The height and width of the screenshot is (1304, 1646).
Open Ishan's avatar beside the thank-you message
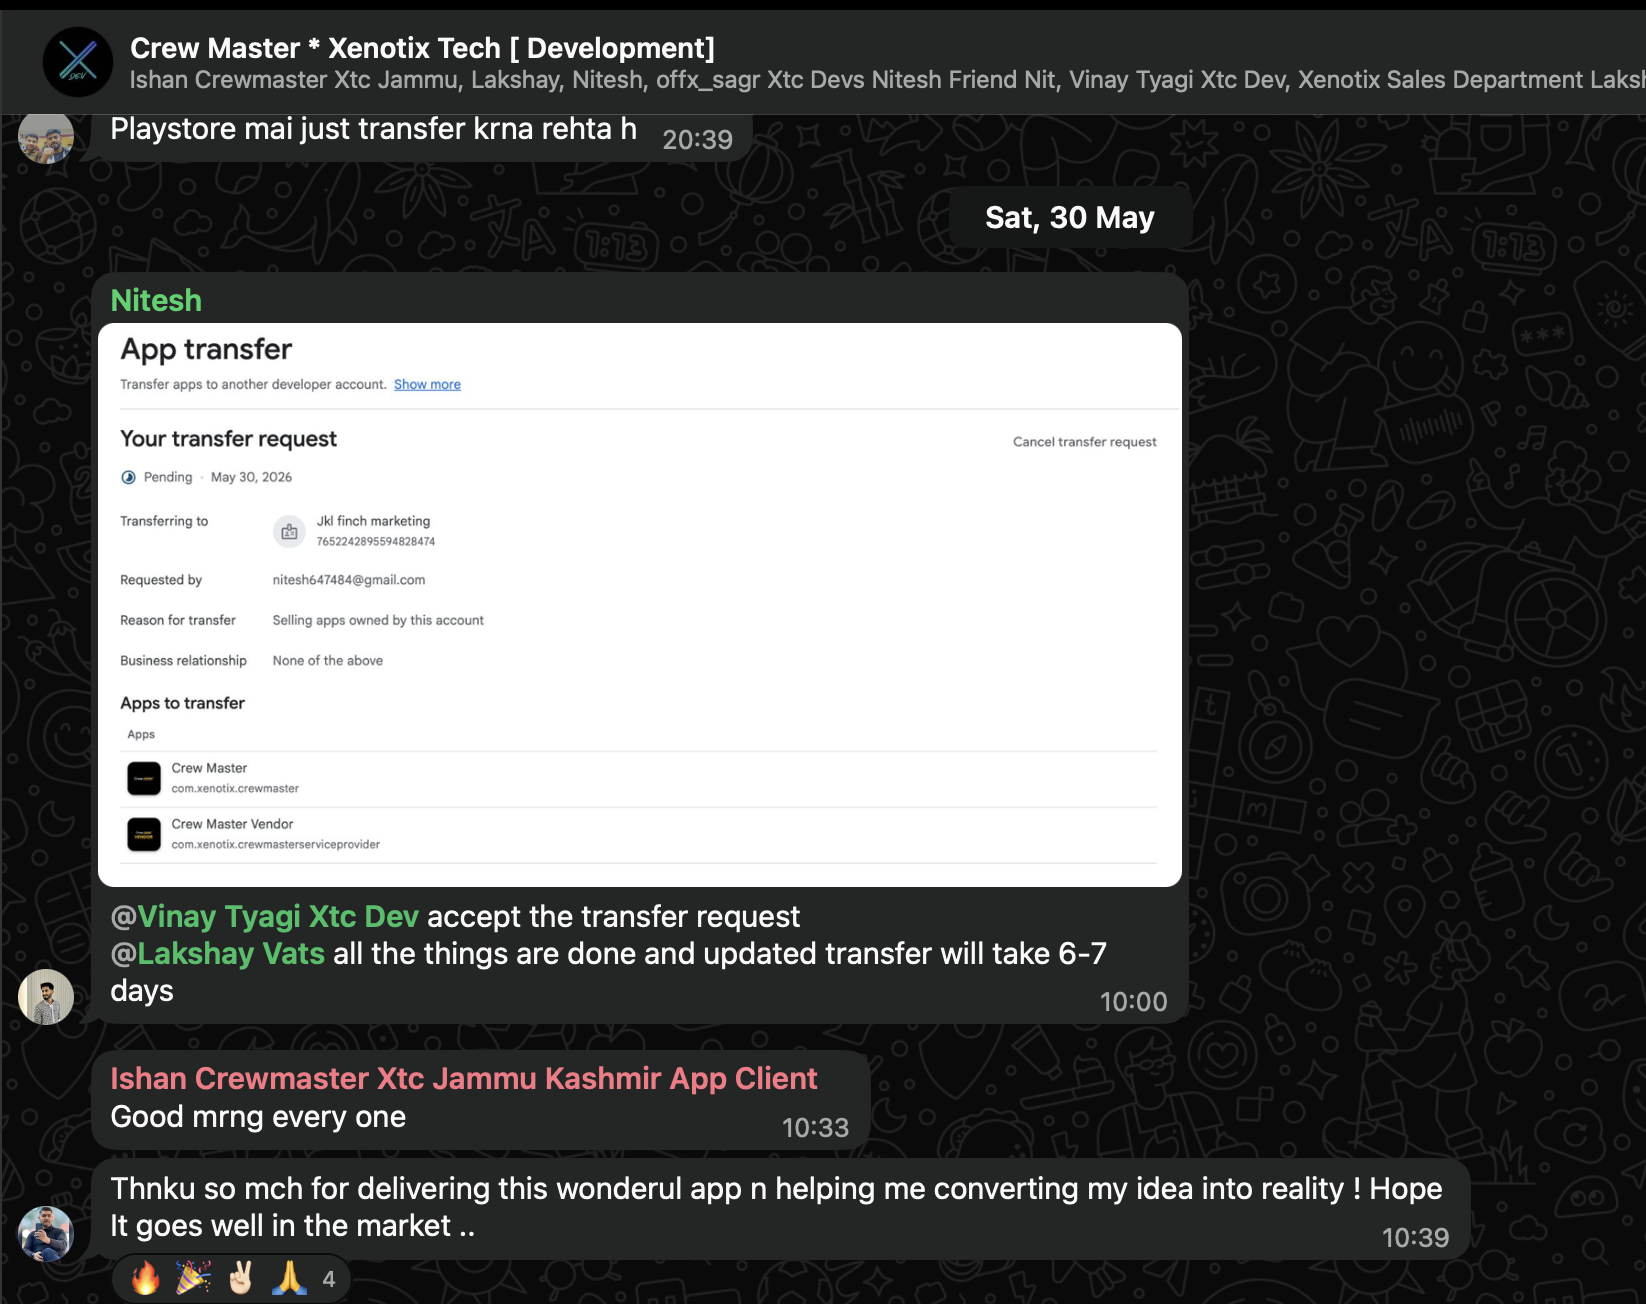(x=46, y=1234)
